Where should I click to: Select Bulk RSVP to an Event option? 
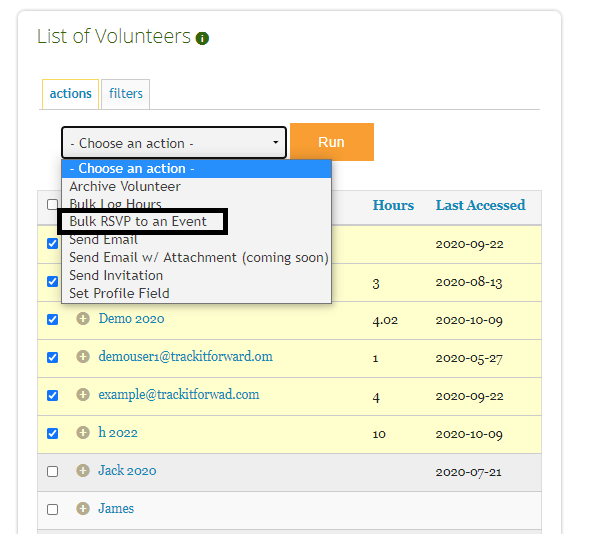[x=139, y=221]
